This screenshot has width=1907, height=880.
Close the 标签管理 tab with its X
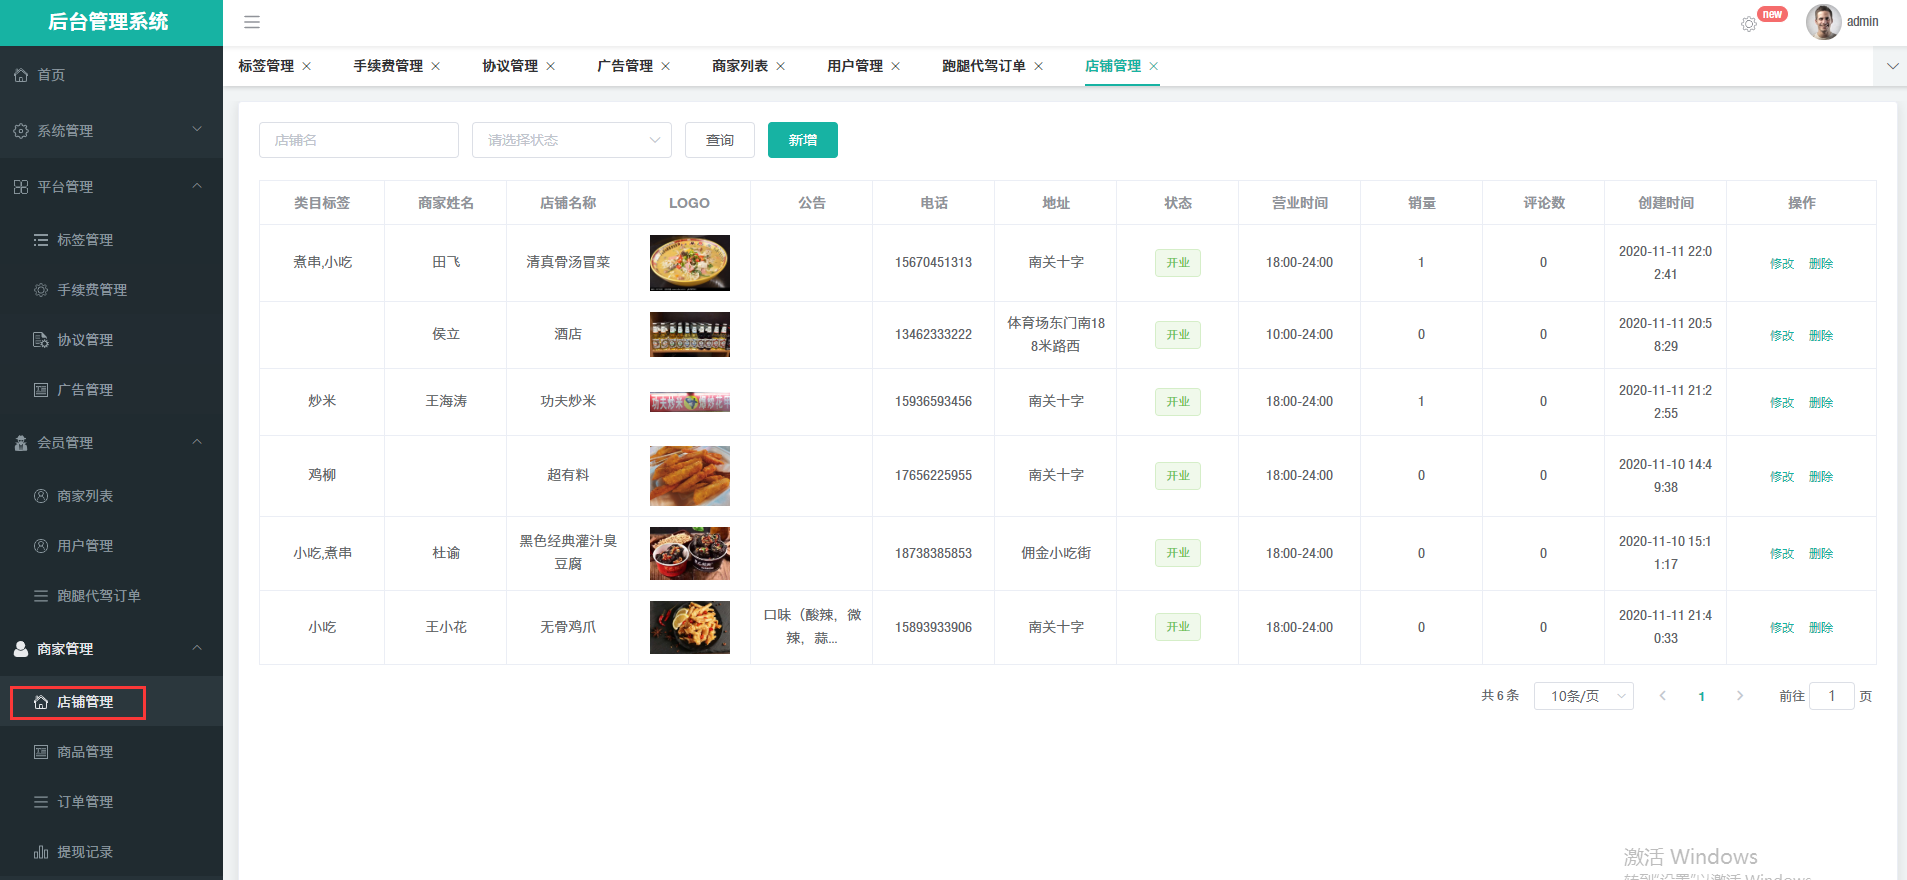pyautogui.click(x=307, y=66)
